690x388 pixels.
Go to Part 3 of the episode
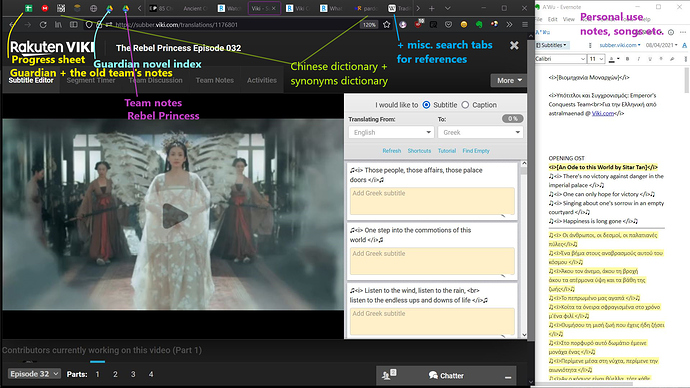tap(133, 374)
